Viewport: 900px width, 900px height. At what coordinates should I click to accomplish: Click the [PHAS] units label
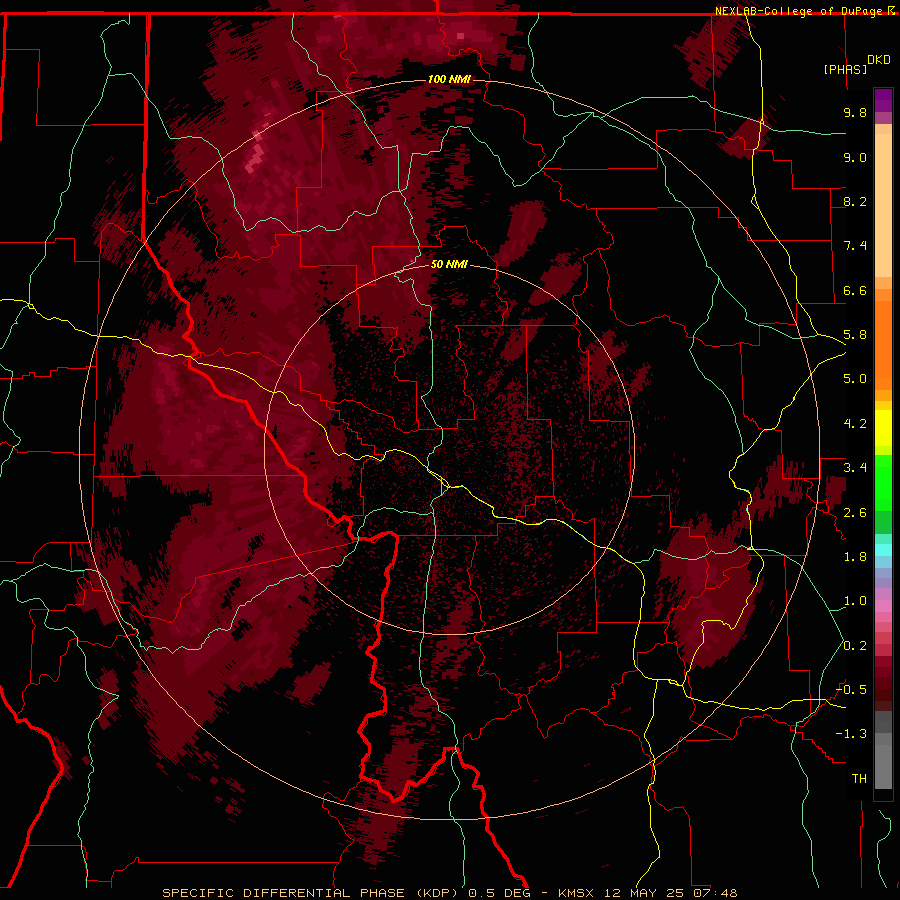pyautogui.click(x=845, y=69)
